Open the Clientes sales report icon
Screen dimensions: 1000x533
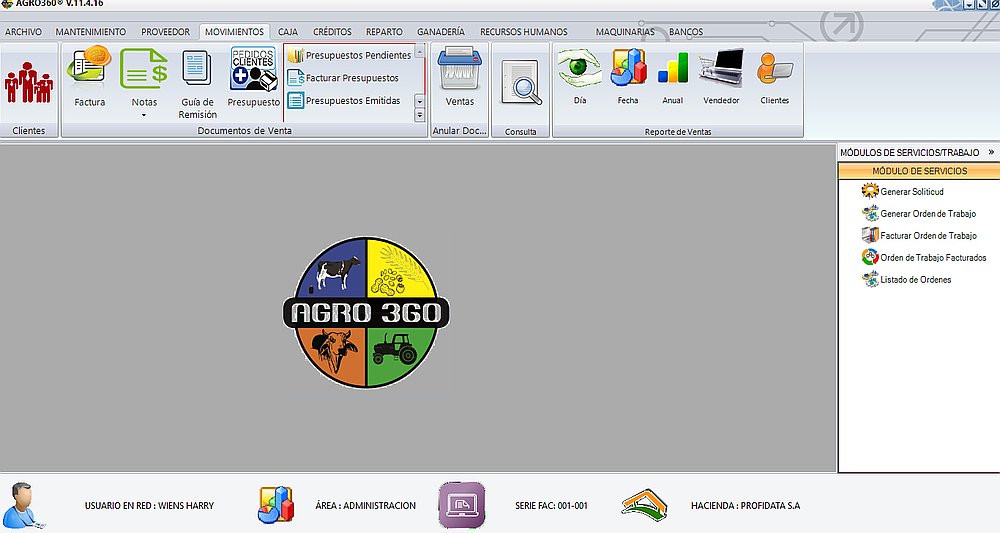774,68
